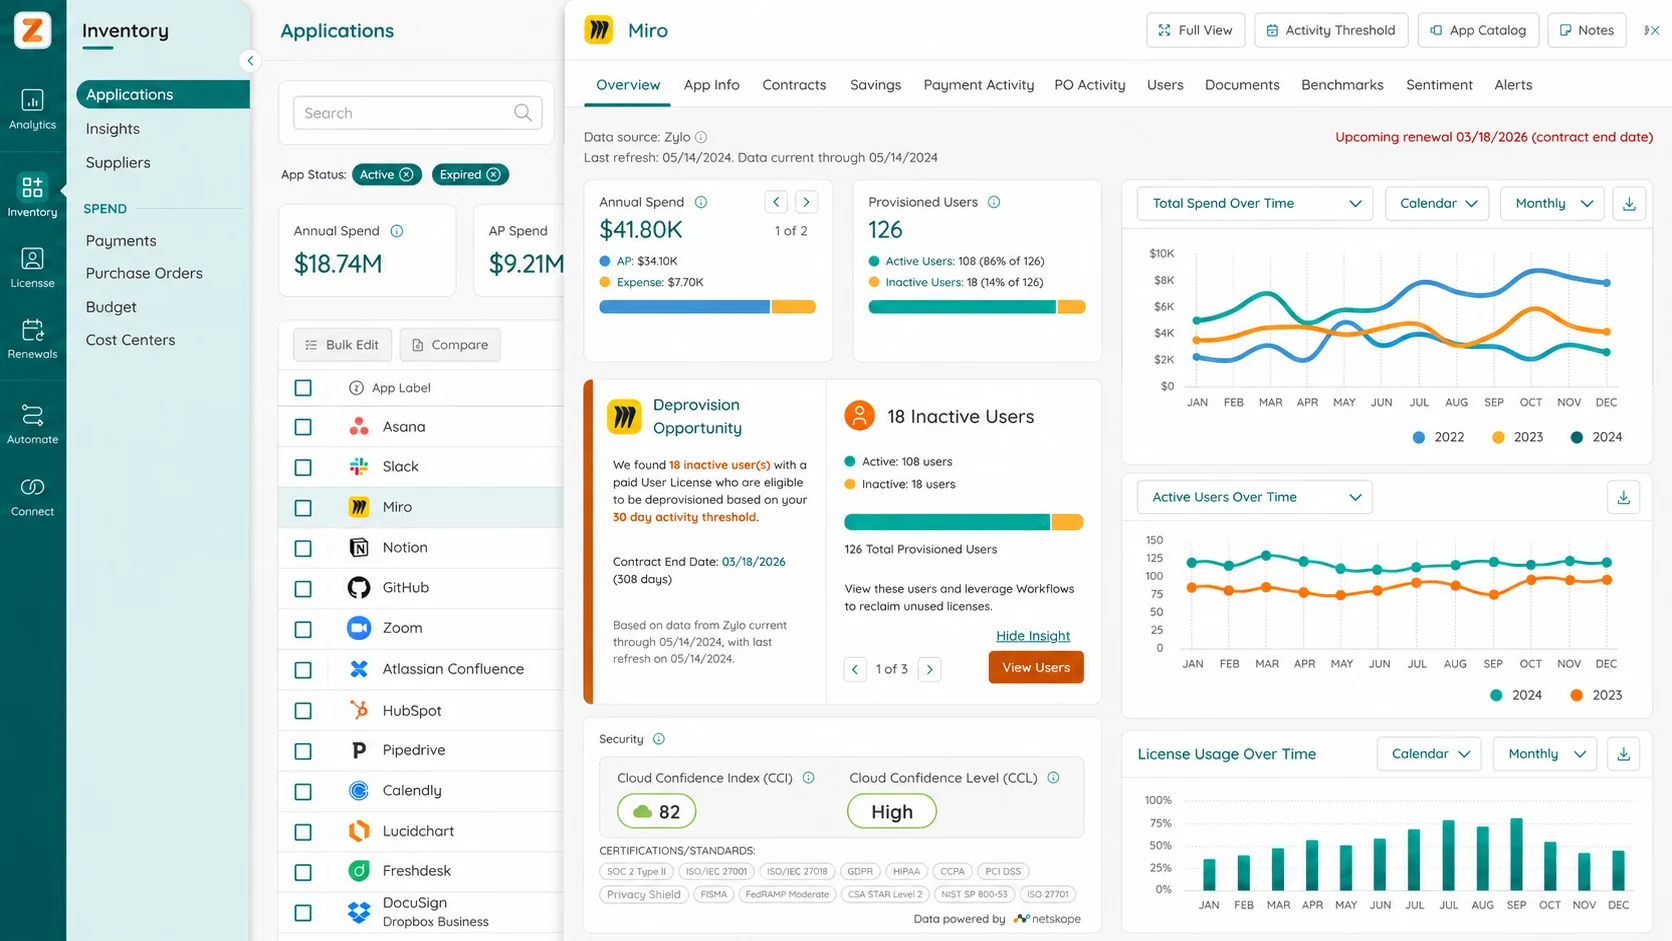Switch to the Contracts tab
Image resolution: width=1672 pixels, height=941 pixels.
click(794, 85)
